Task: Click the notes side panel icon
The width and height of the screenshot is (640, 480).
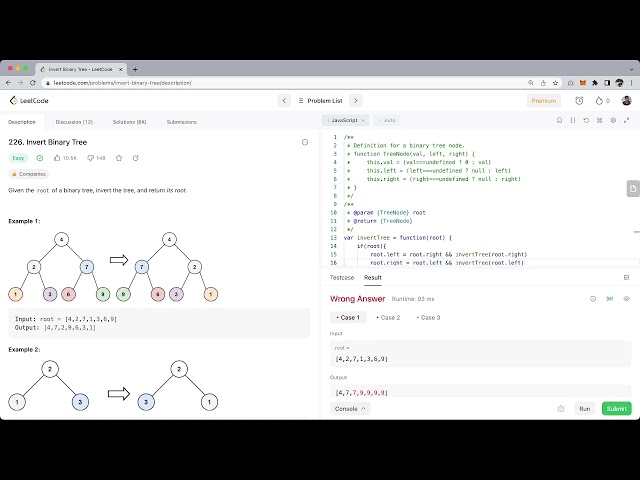Action: 633,189
